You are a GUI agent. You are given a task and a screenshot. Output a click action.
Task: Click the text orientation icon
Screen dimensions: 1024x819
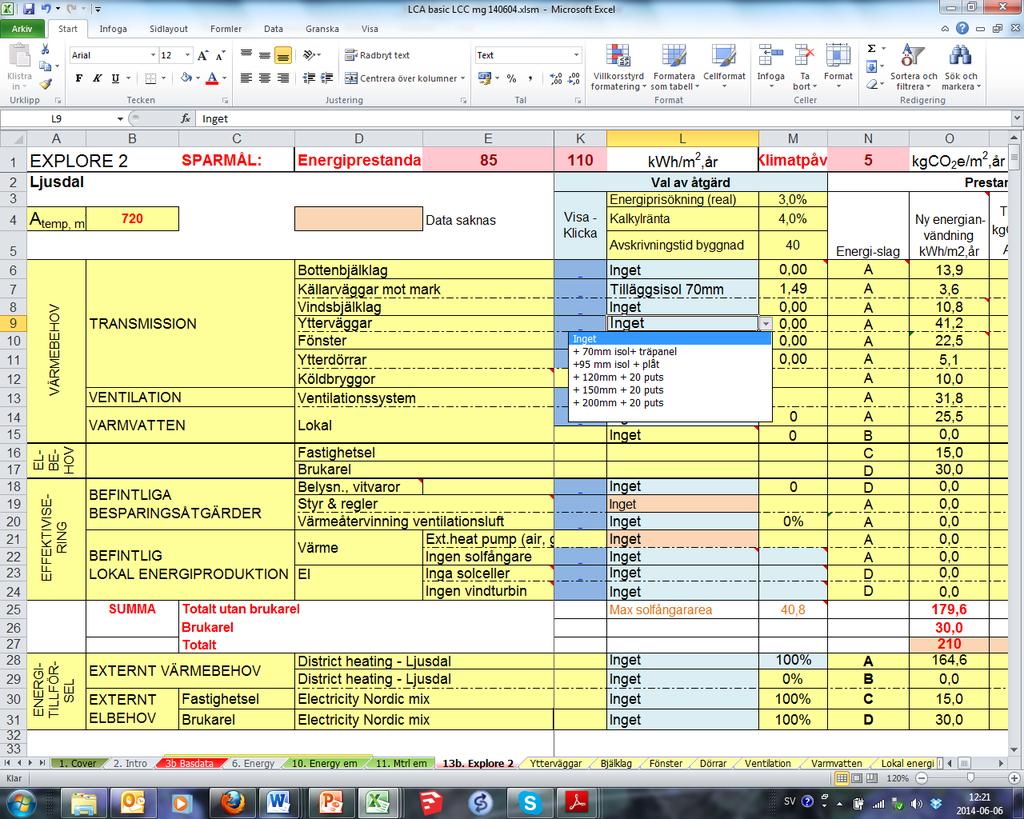pyautogui.click(x=309, y=55)
